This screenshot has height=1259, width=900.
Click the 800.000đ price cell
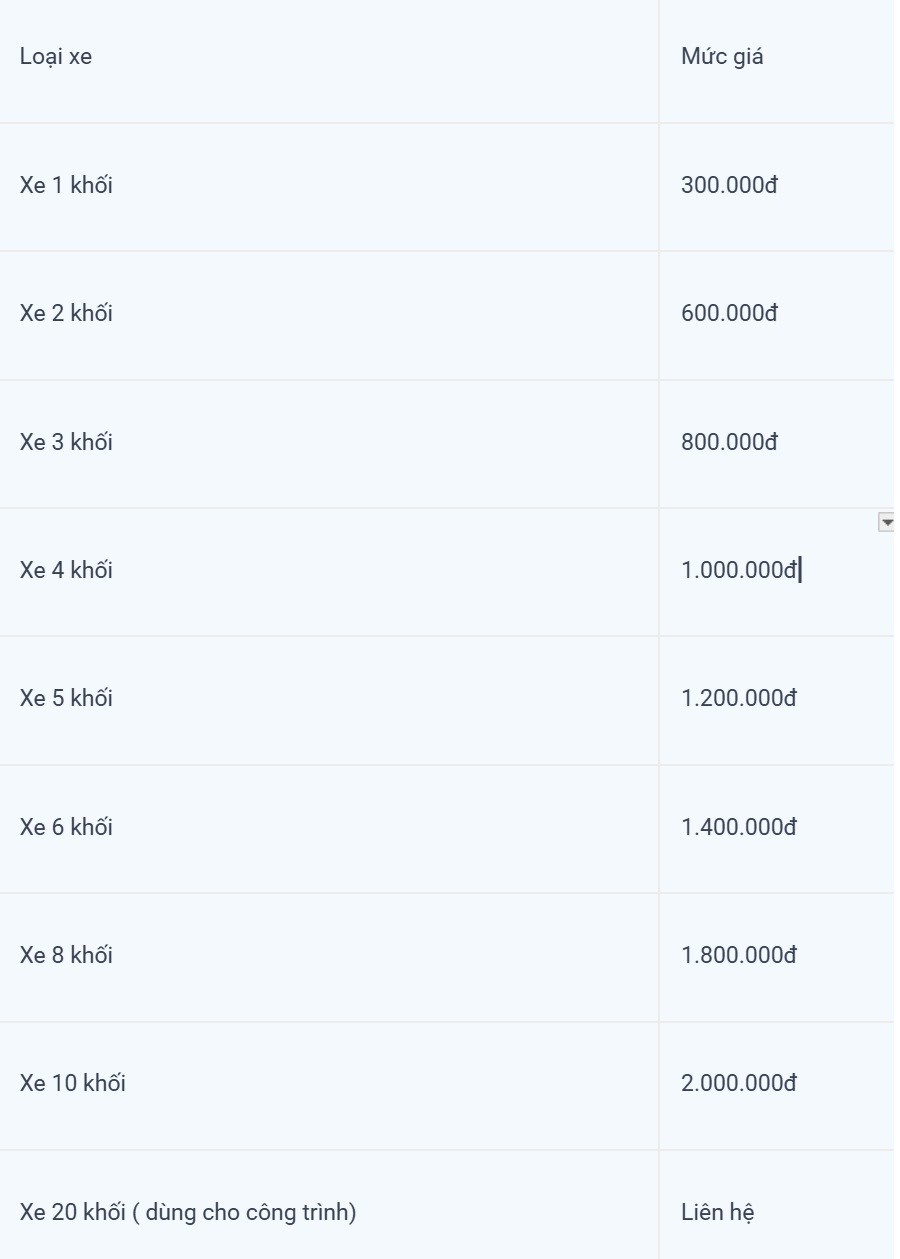point(729,442)
